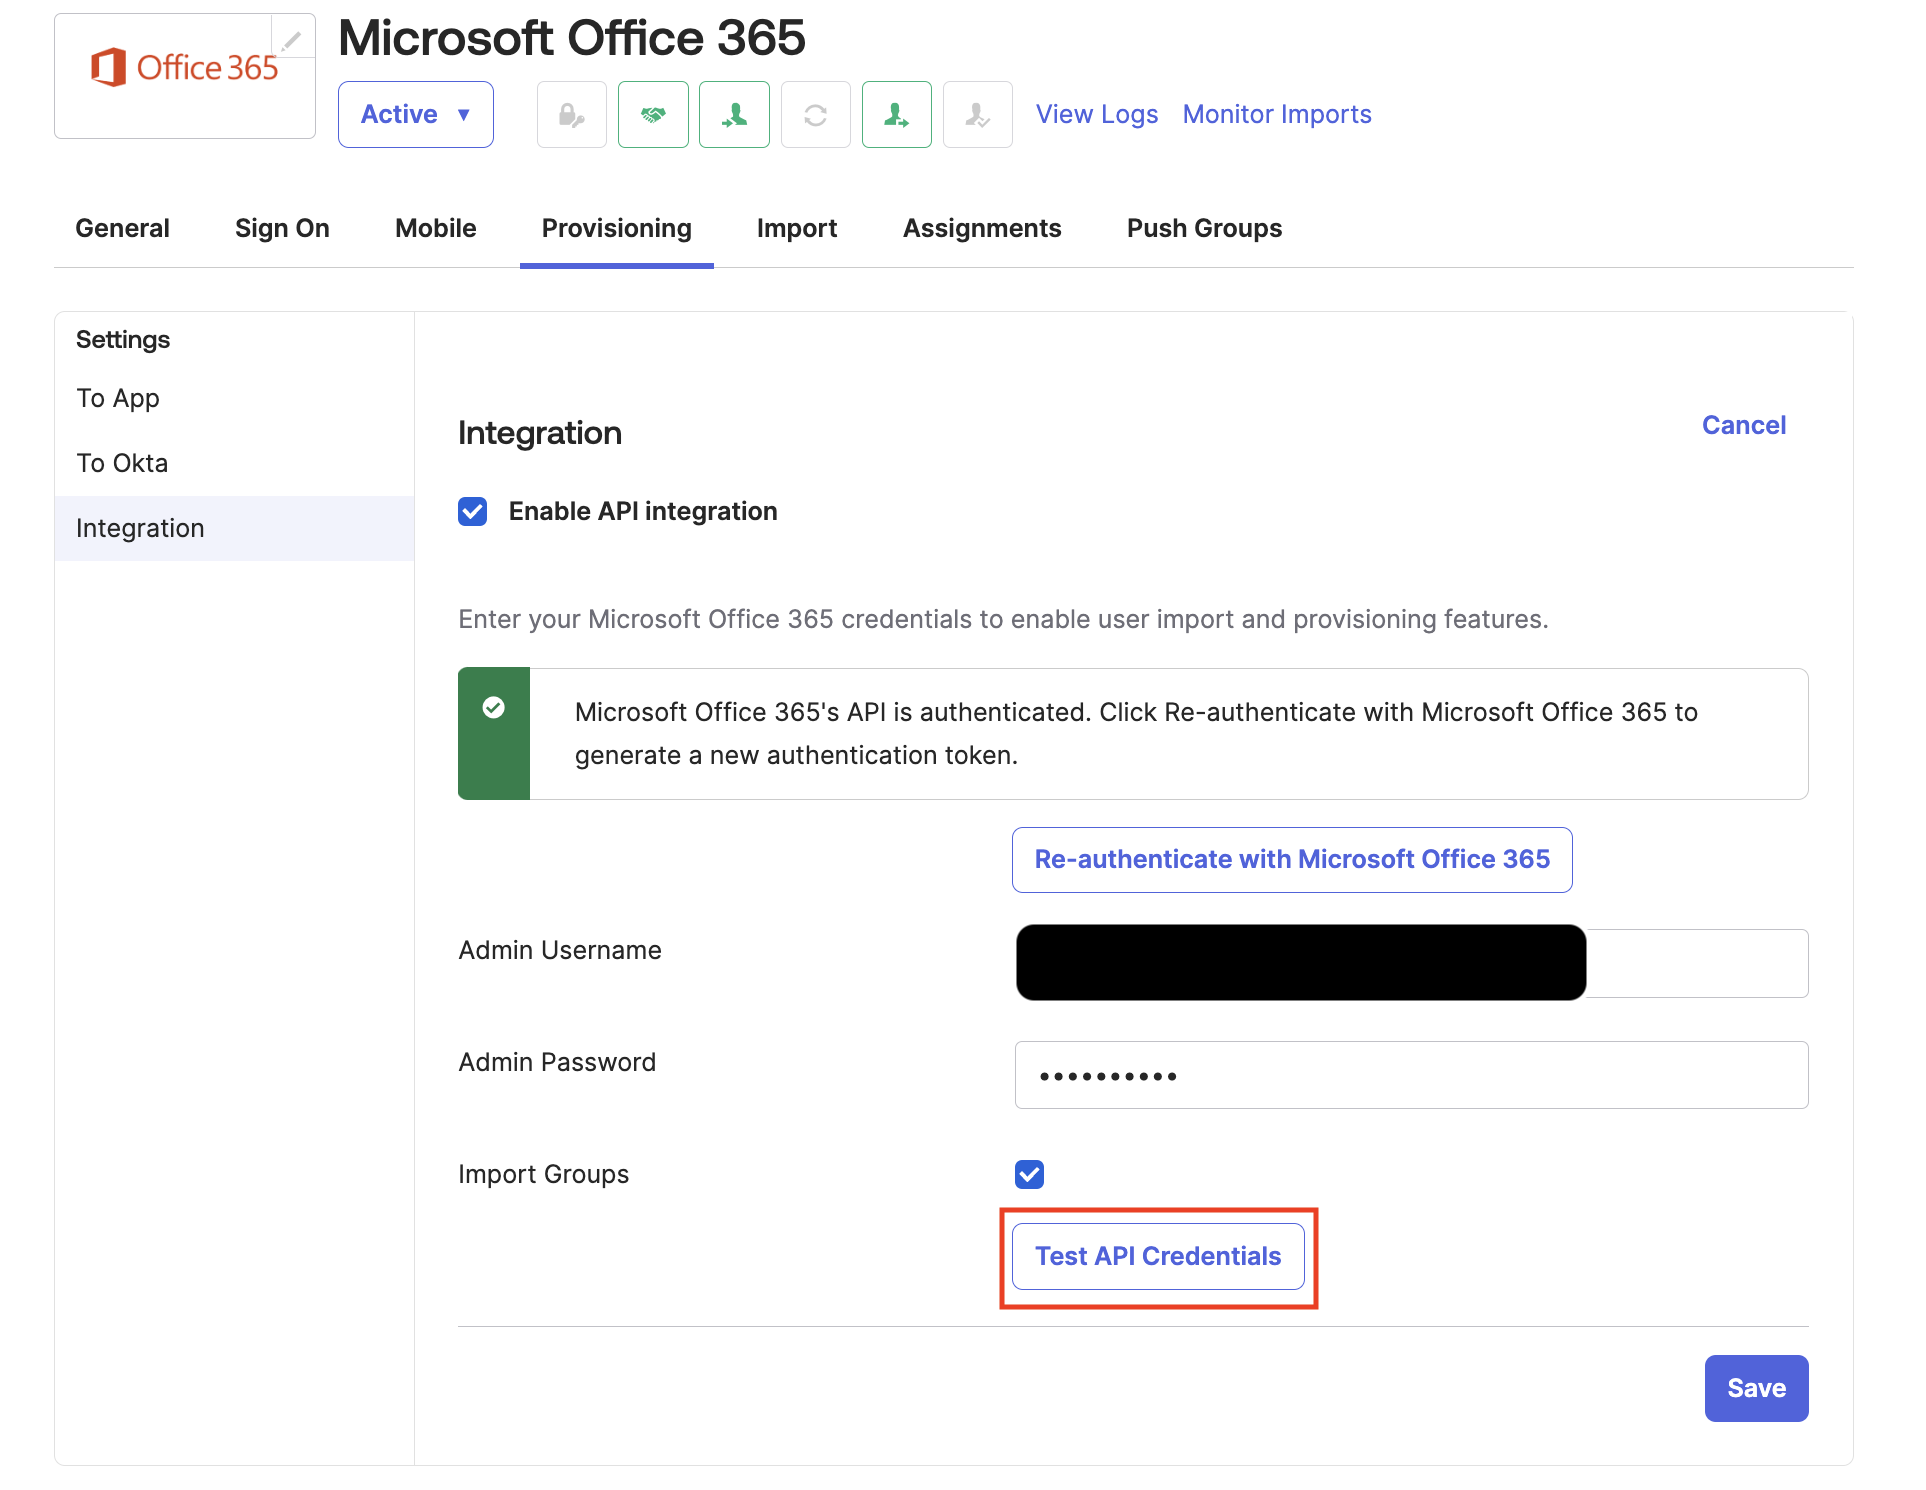Select To Okta in Settings sidebar

[122, 464]
